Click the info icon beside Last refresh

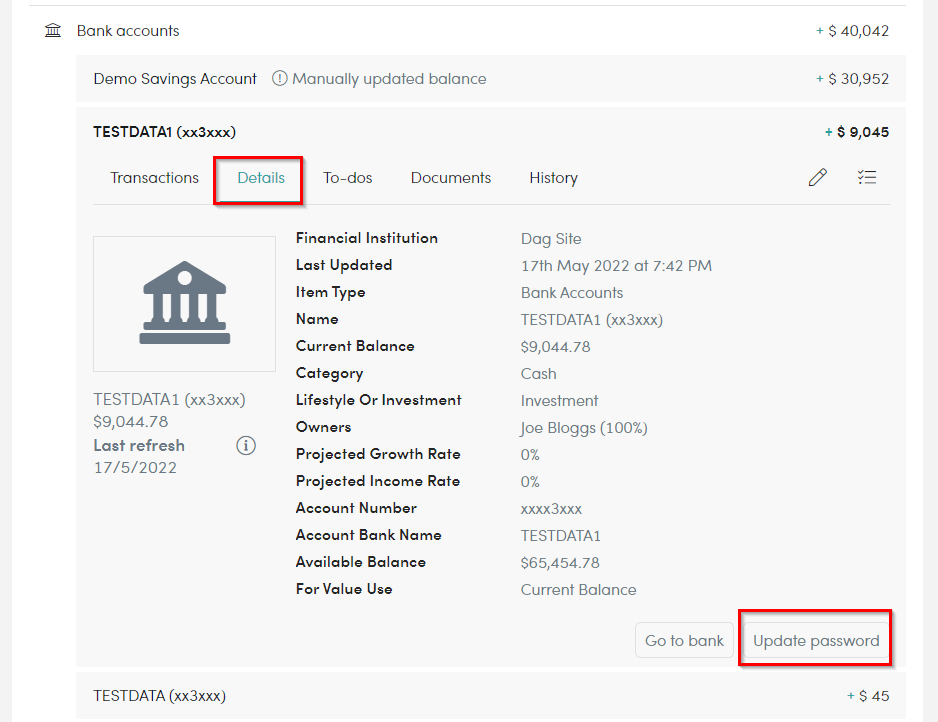click(246, 446)
